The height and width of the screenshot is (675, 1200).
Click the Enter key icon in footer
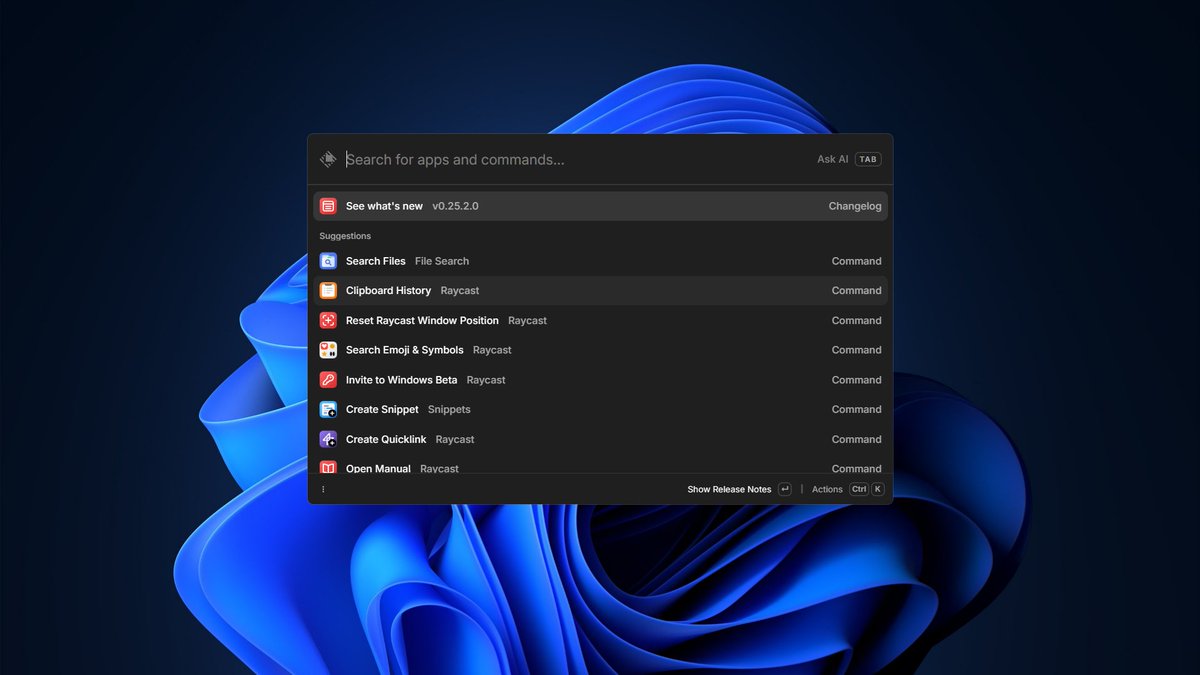click(x=785, y=489)
